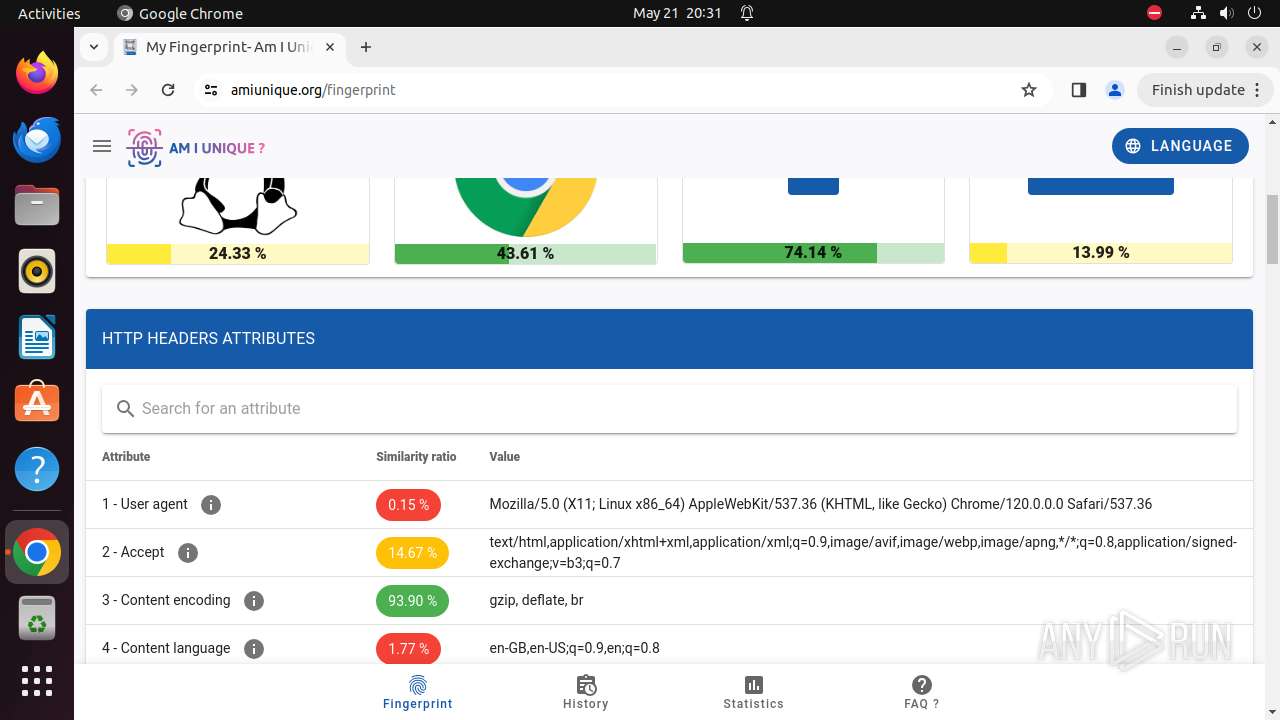Go back to previous page
The height and width of the screenshot is (720, 1280).
(96, 90)
